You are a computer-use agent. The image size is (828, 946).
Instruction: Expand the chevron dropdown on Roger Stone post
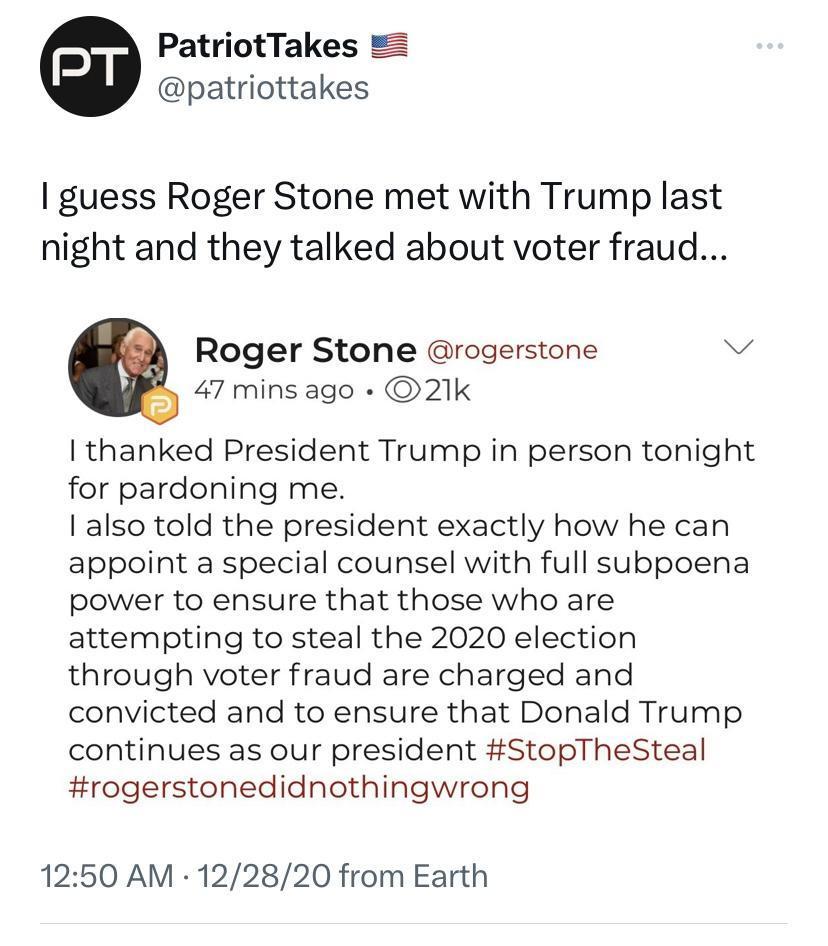[739, 347]
